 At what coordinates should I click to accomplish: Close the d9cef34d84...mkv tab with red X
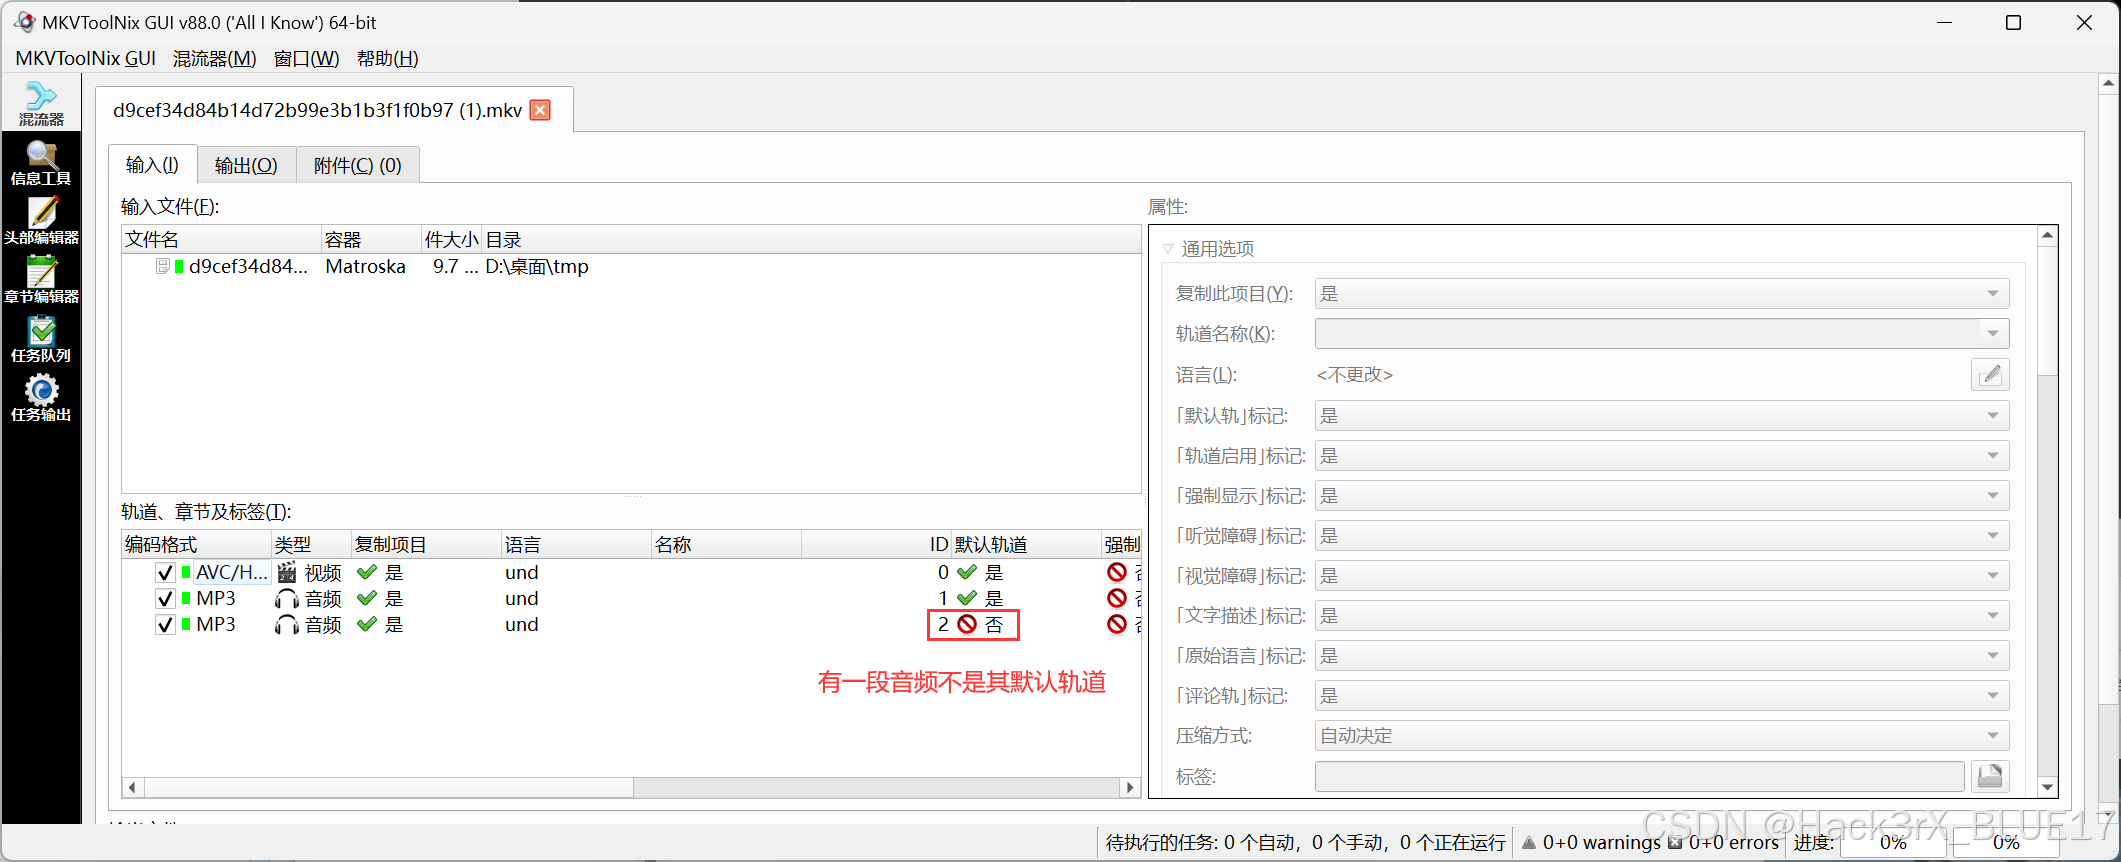(x=540, y=110)
